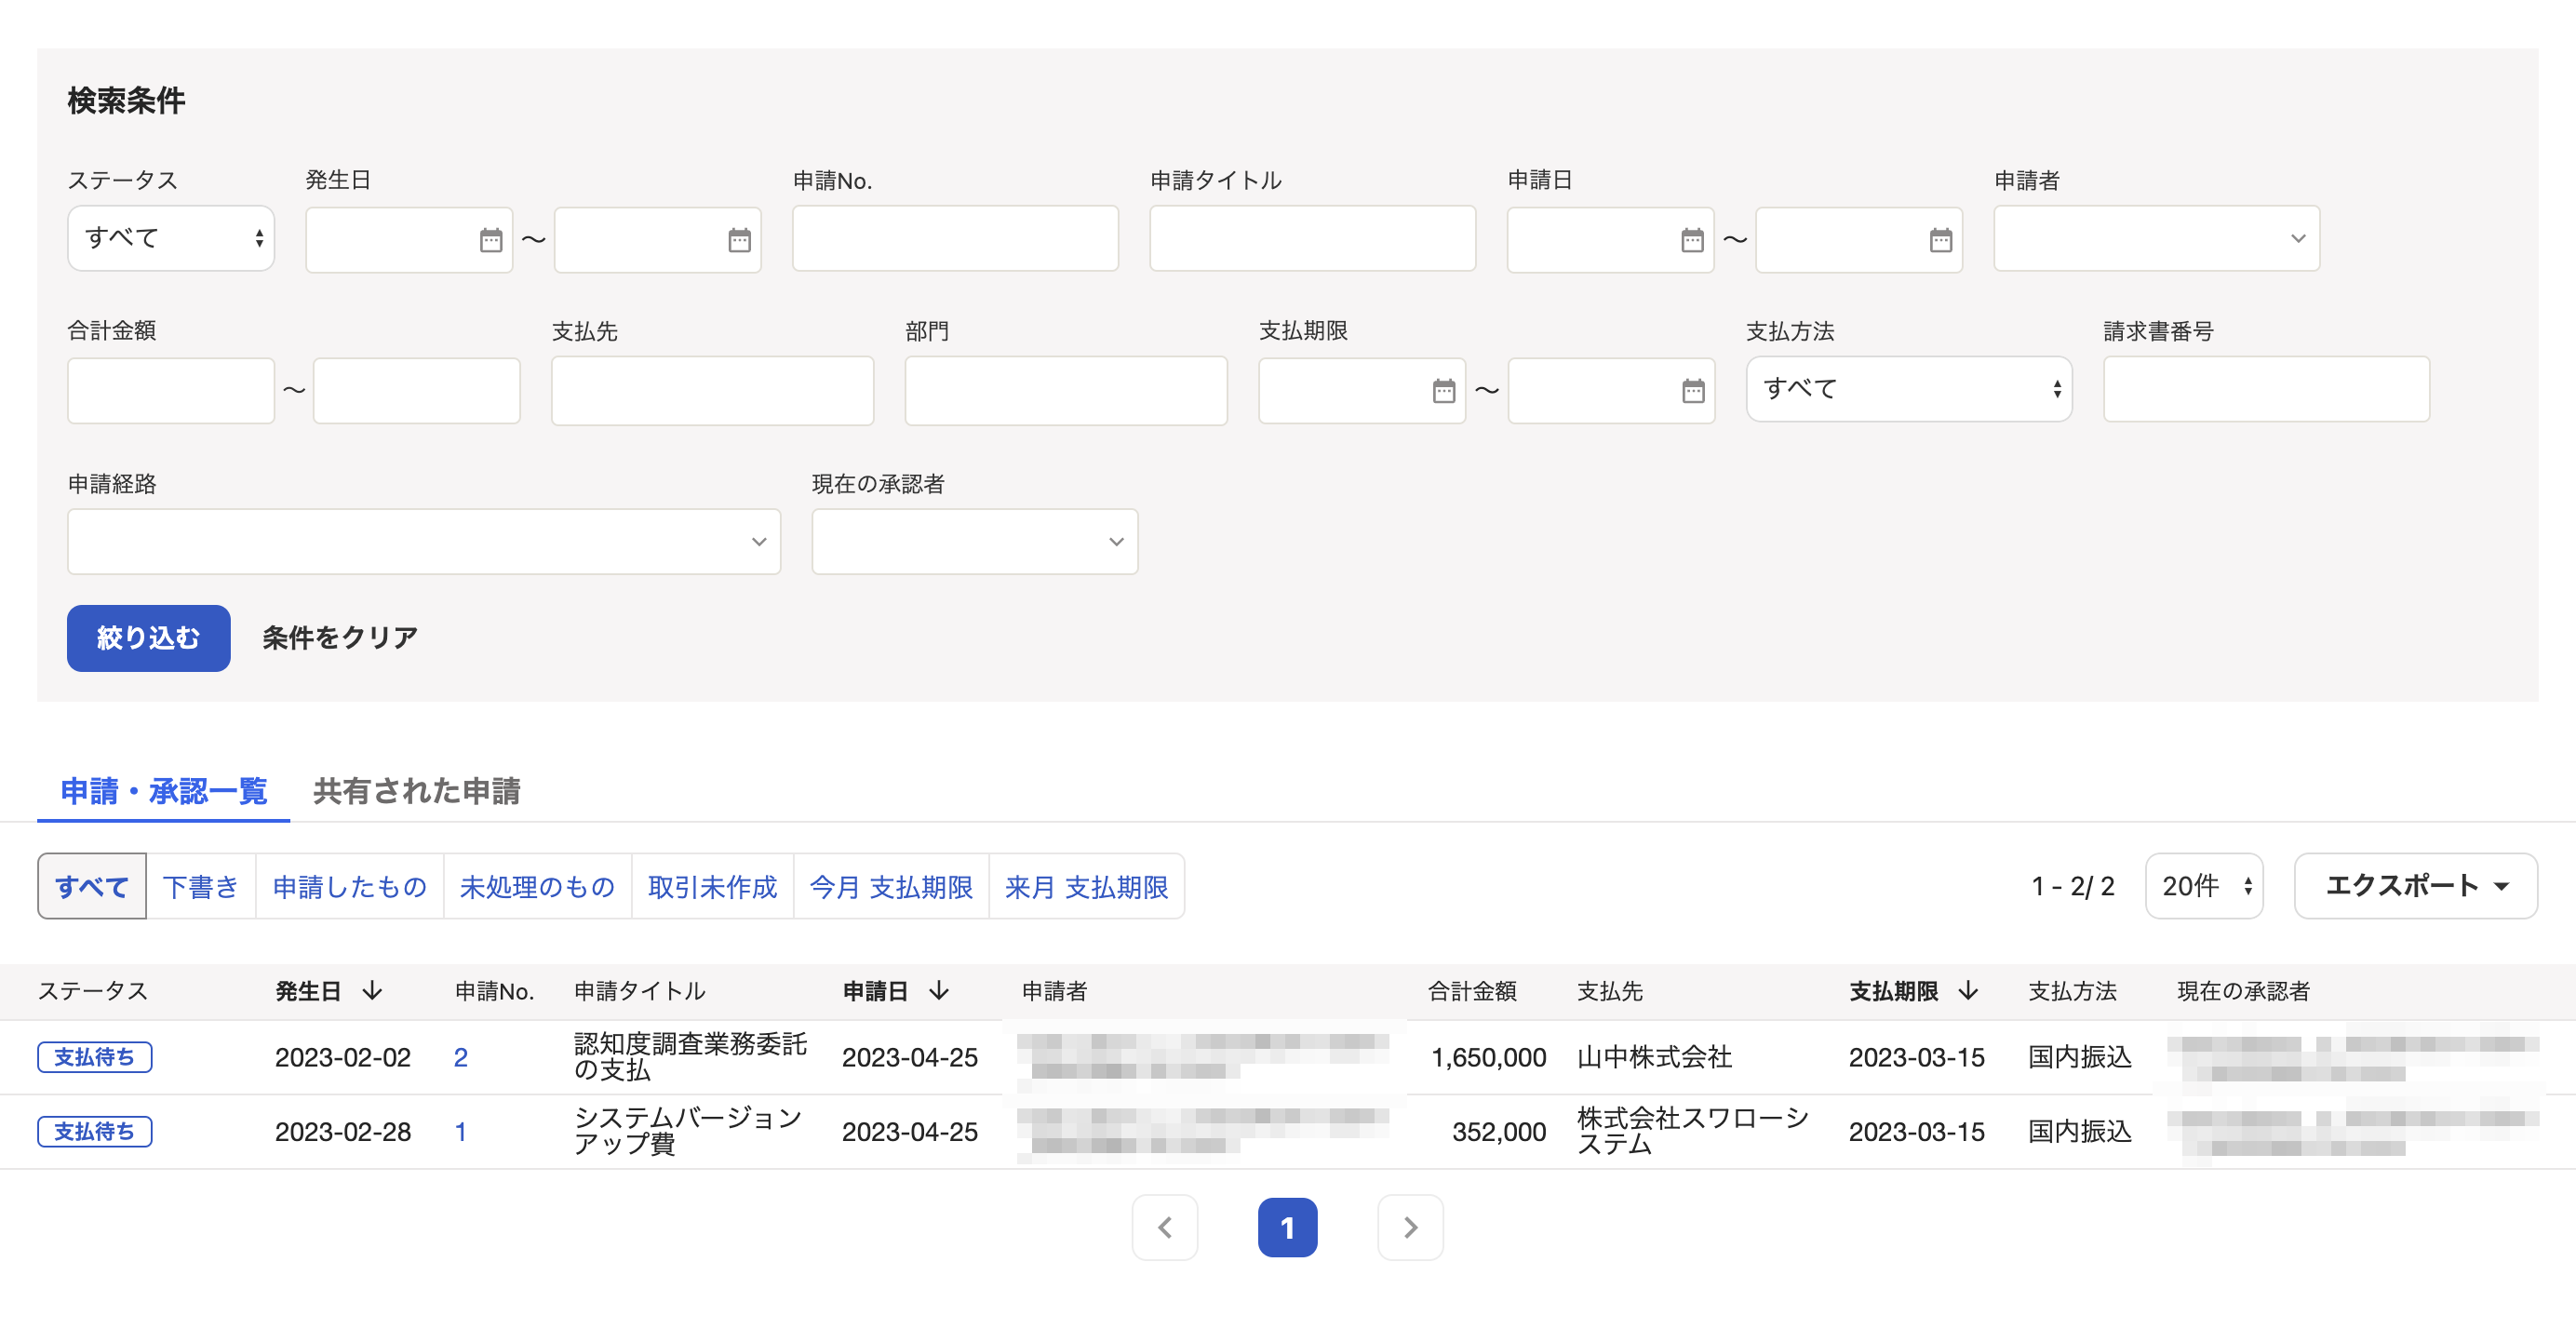Open the 申請者 filter dropdown
The height and width of the screenshot is (1329, 2576).
click(2156, 238)
